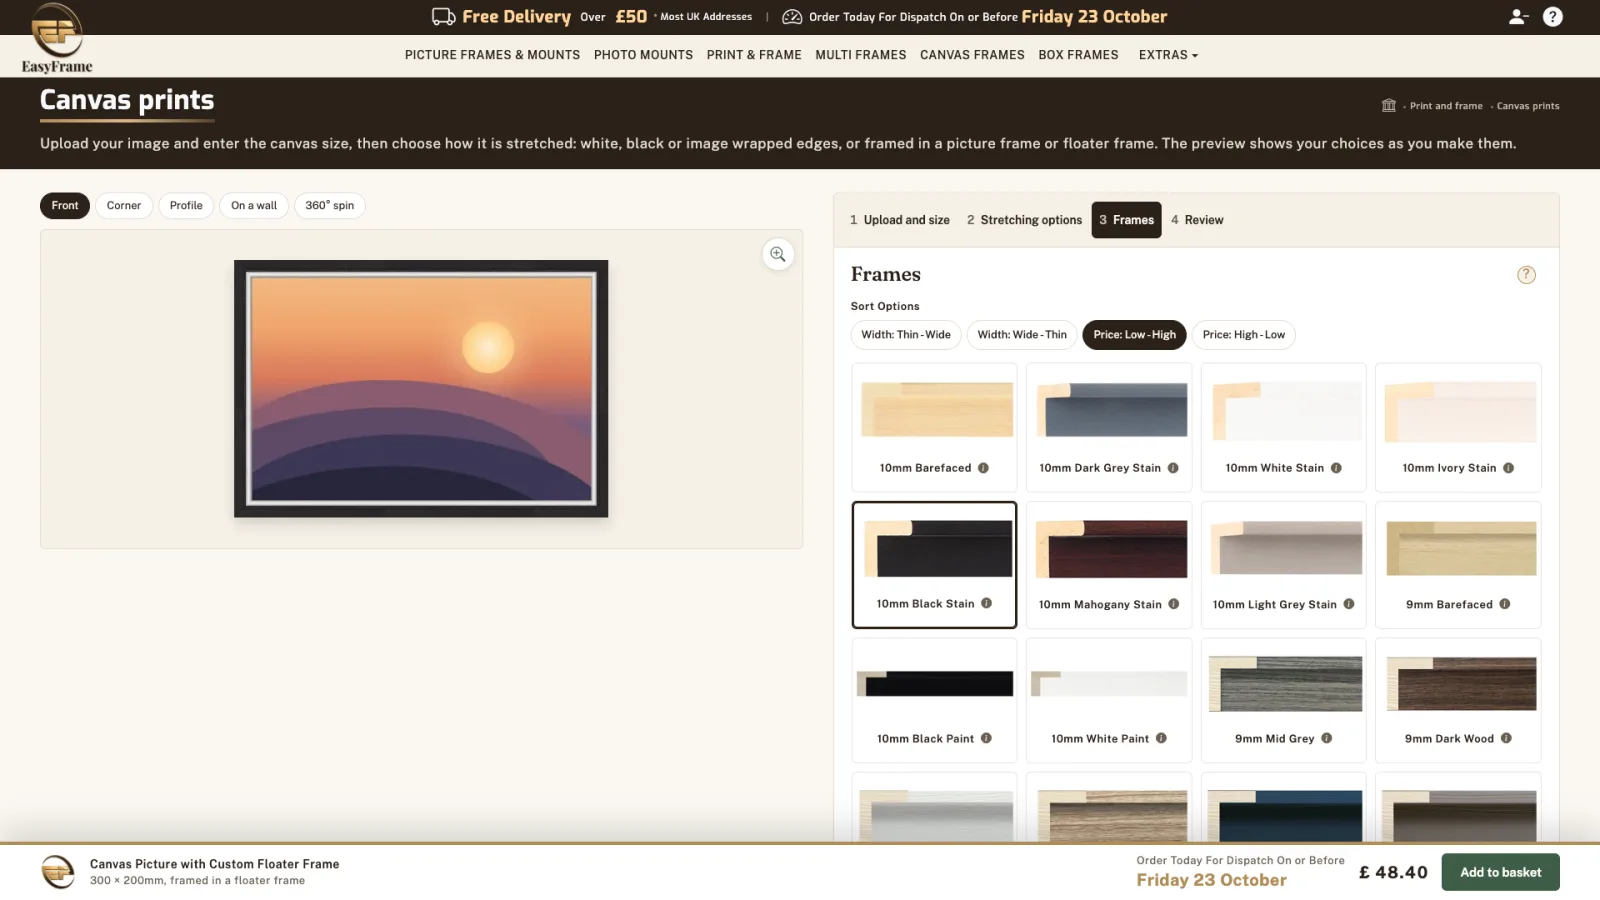Click the EasyFrame logo
Screen dimensions: 1600x900
[x=57, y=38]
